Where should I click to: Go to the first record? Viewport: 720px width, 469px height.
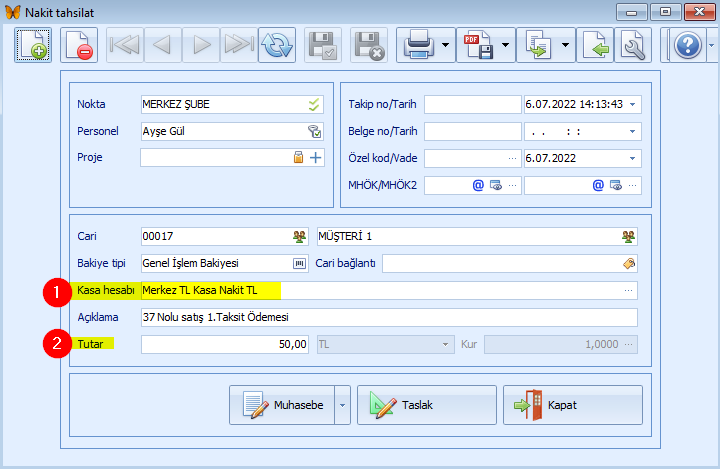pos(125,45)
